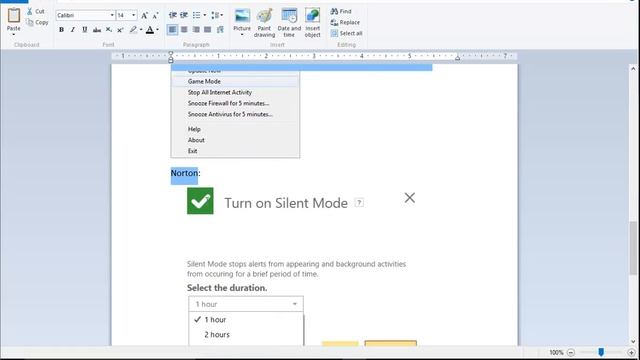Click the right indent marker on ruler
Viewport: 640px width, 360px height.
tap(458, 58)
